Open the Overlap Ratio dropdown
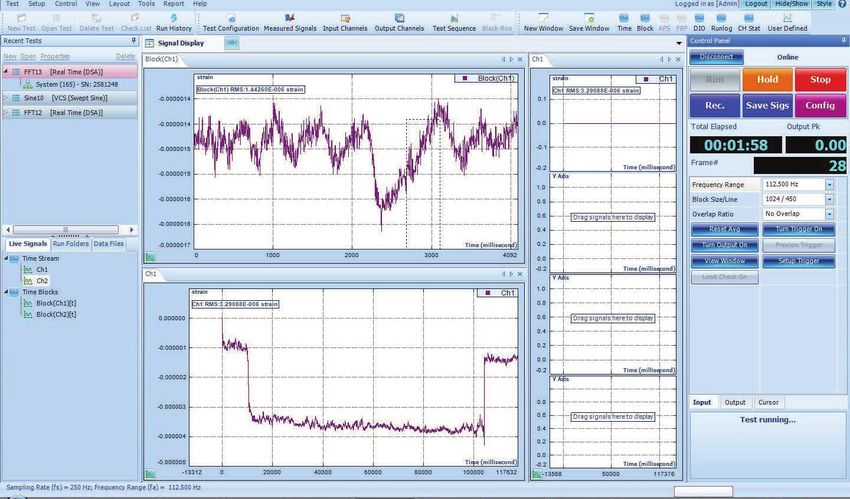 point(829,214)
